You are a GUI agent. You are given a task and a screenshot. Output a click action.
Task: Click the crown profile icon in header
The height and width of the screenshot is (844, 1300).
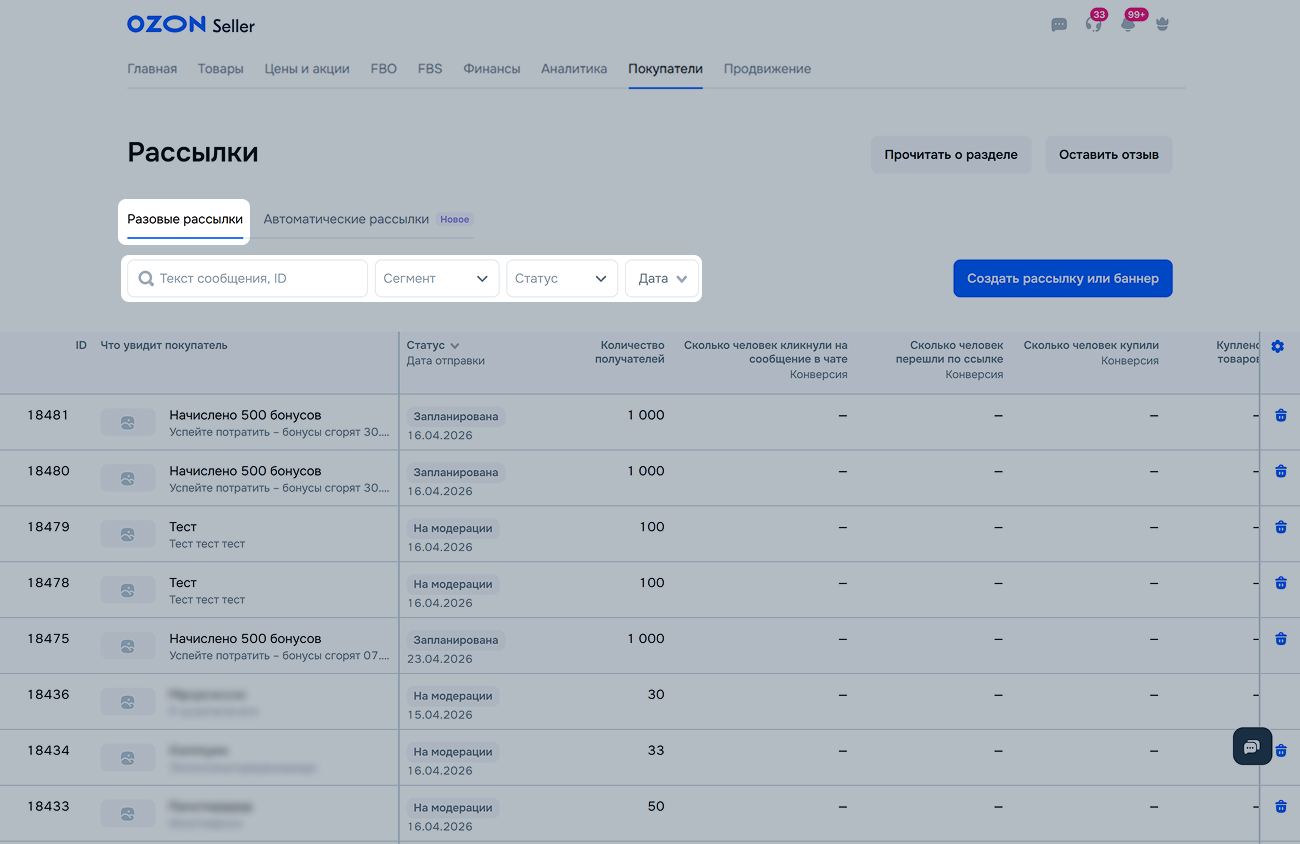[1162, 25]
